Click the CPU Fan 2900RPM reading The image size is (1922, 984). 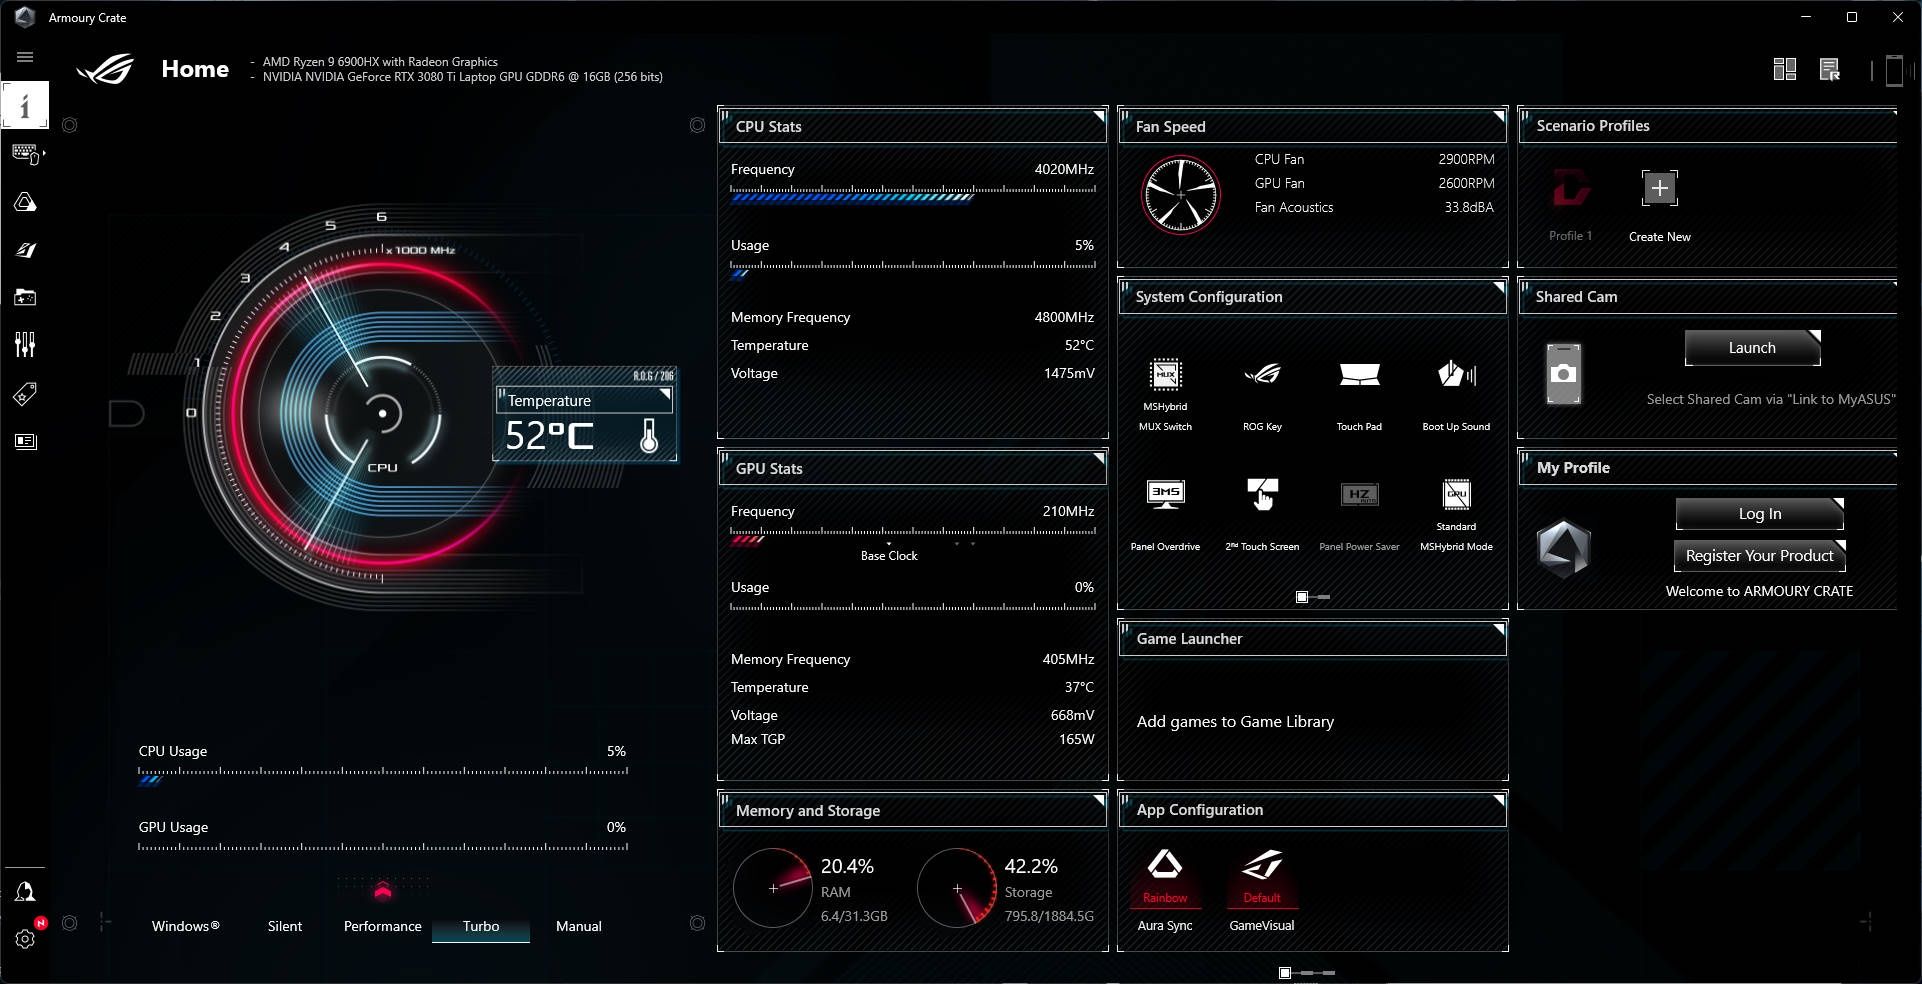1466,159
